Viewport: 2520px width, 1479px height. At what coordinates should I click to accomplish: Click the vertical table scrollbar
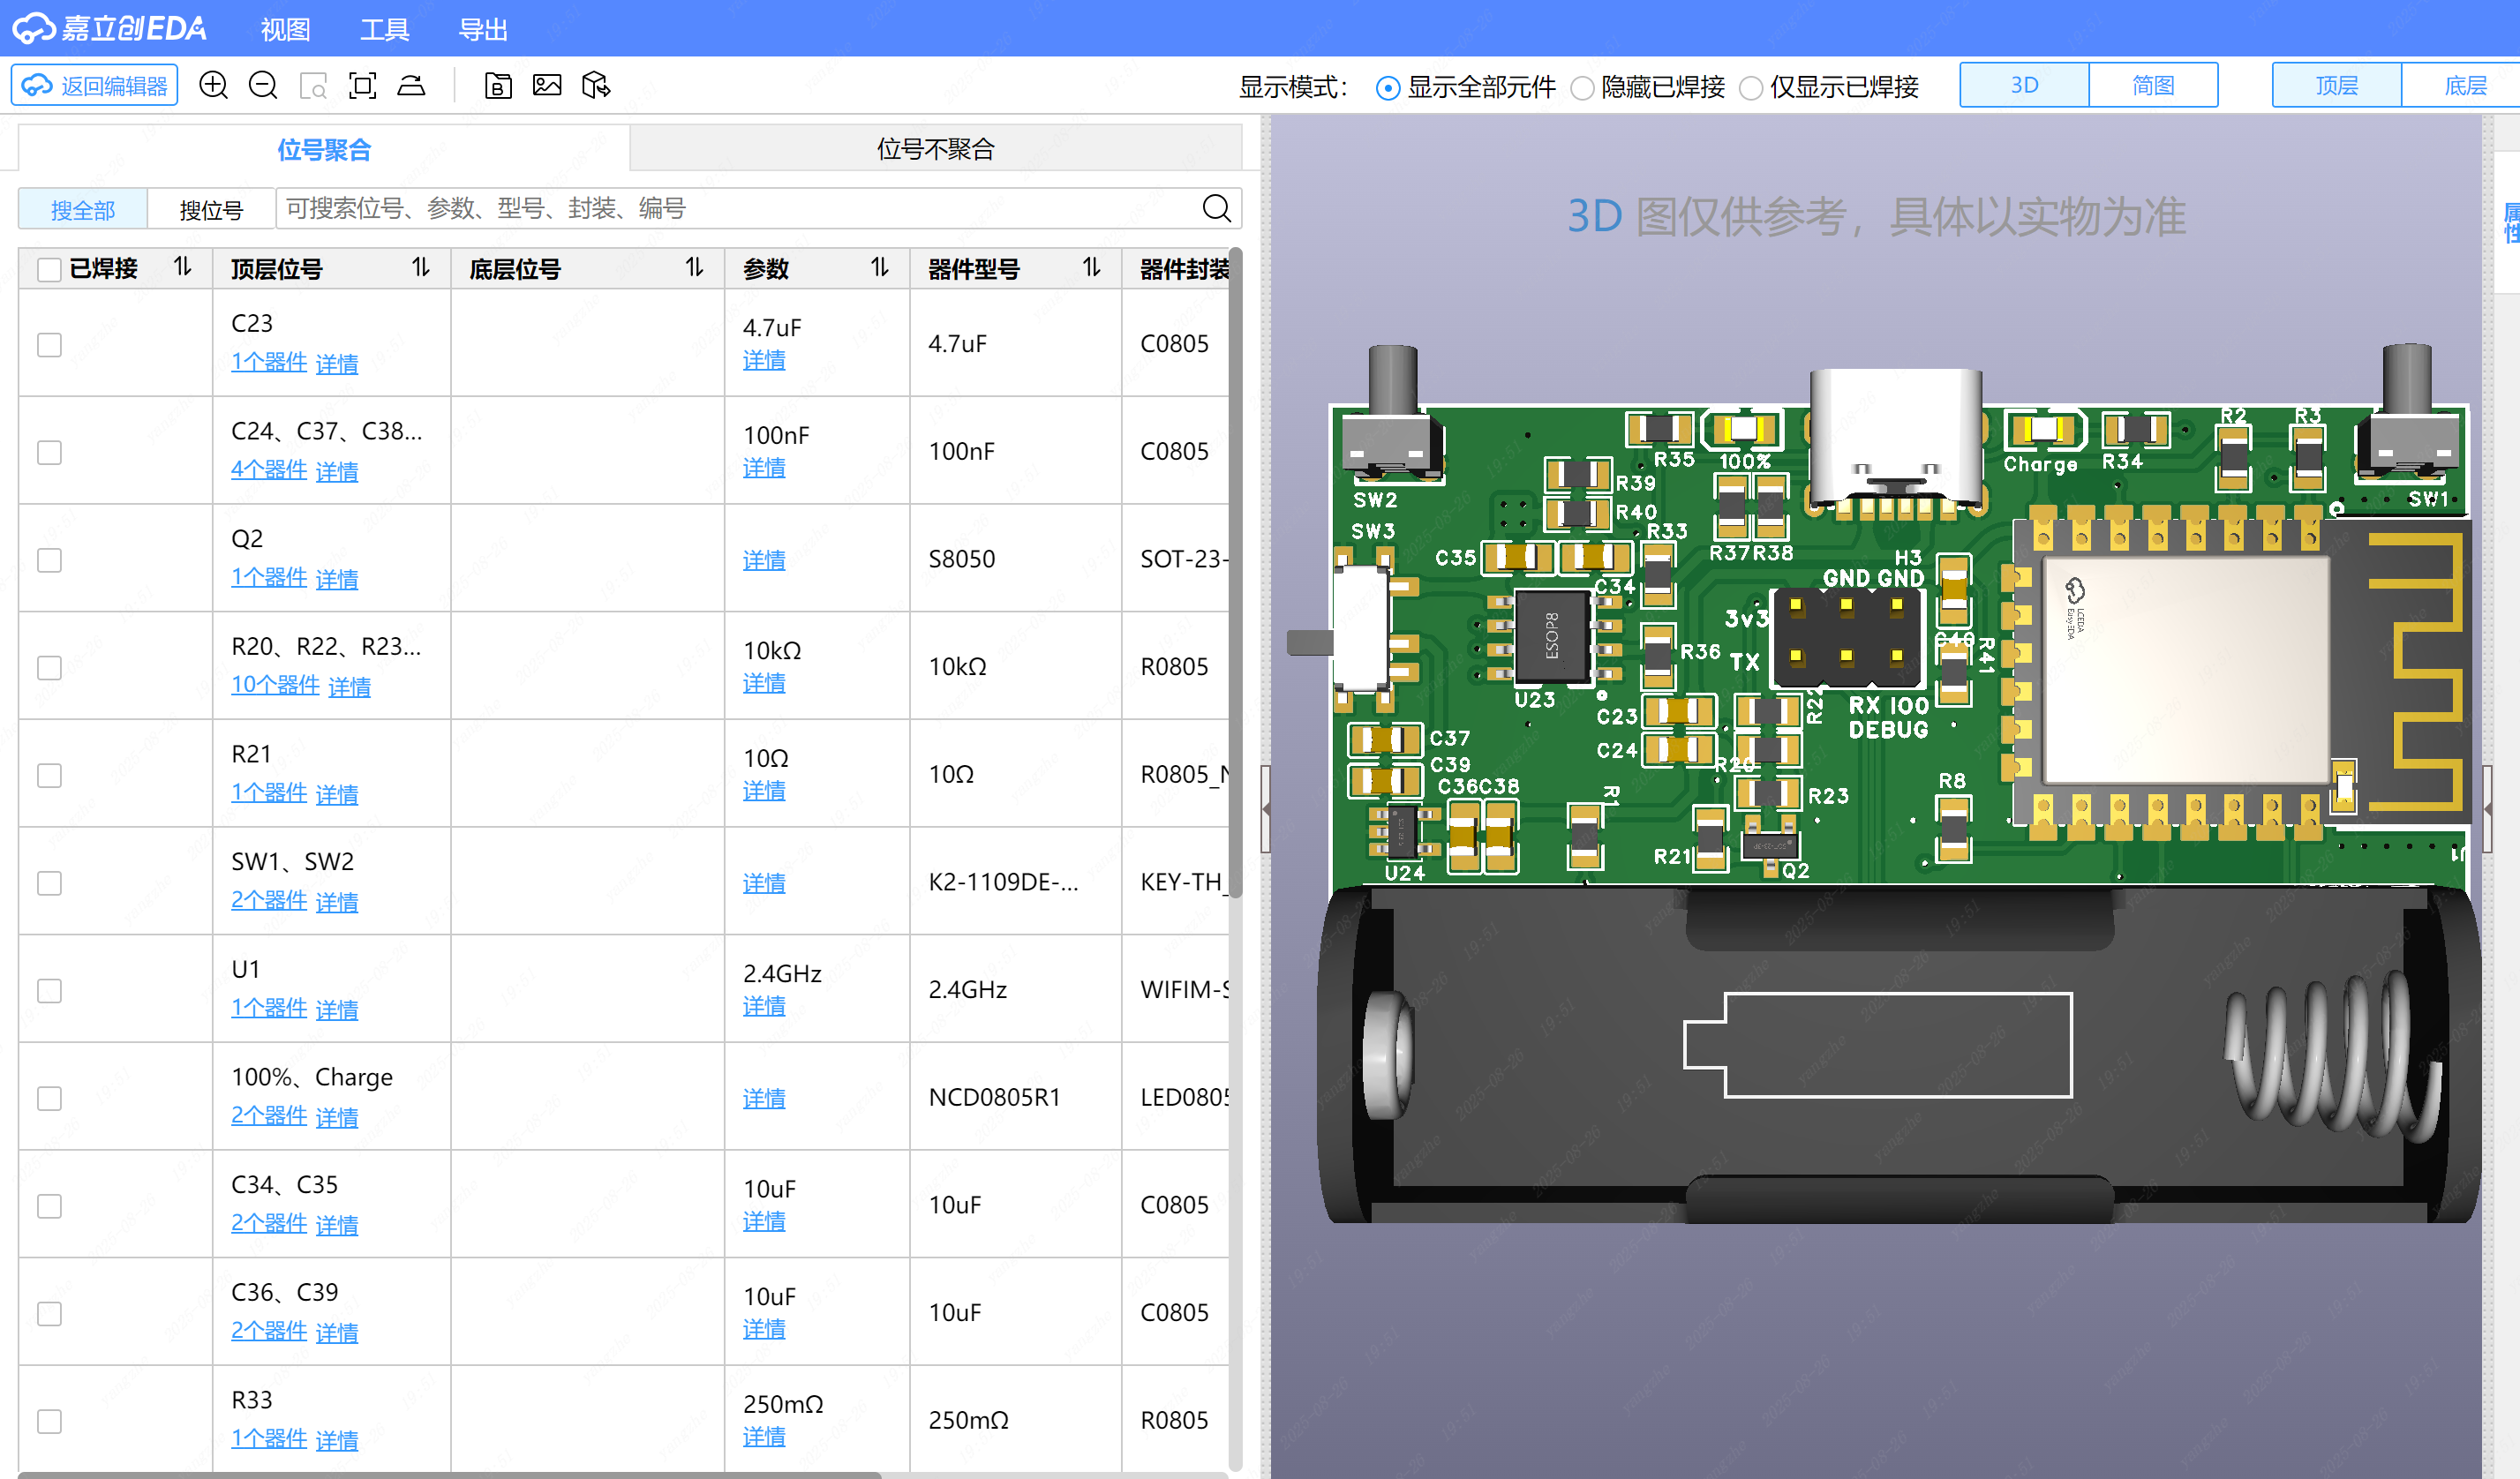click(1235, 573)
